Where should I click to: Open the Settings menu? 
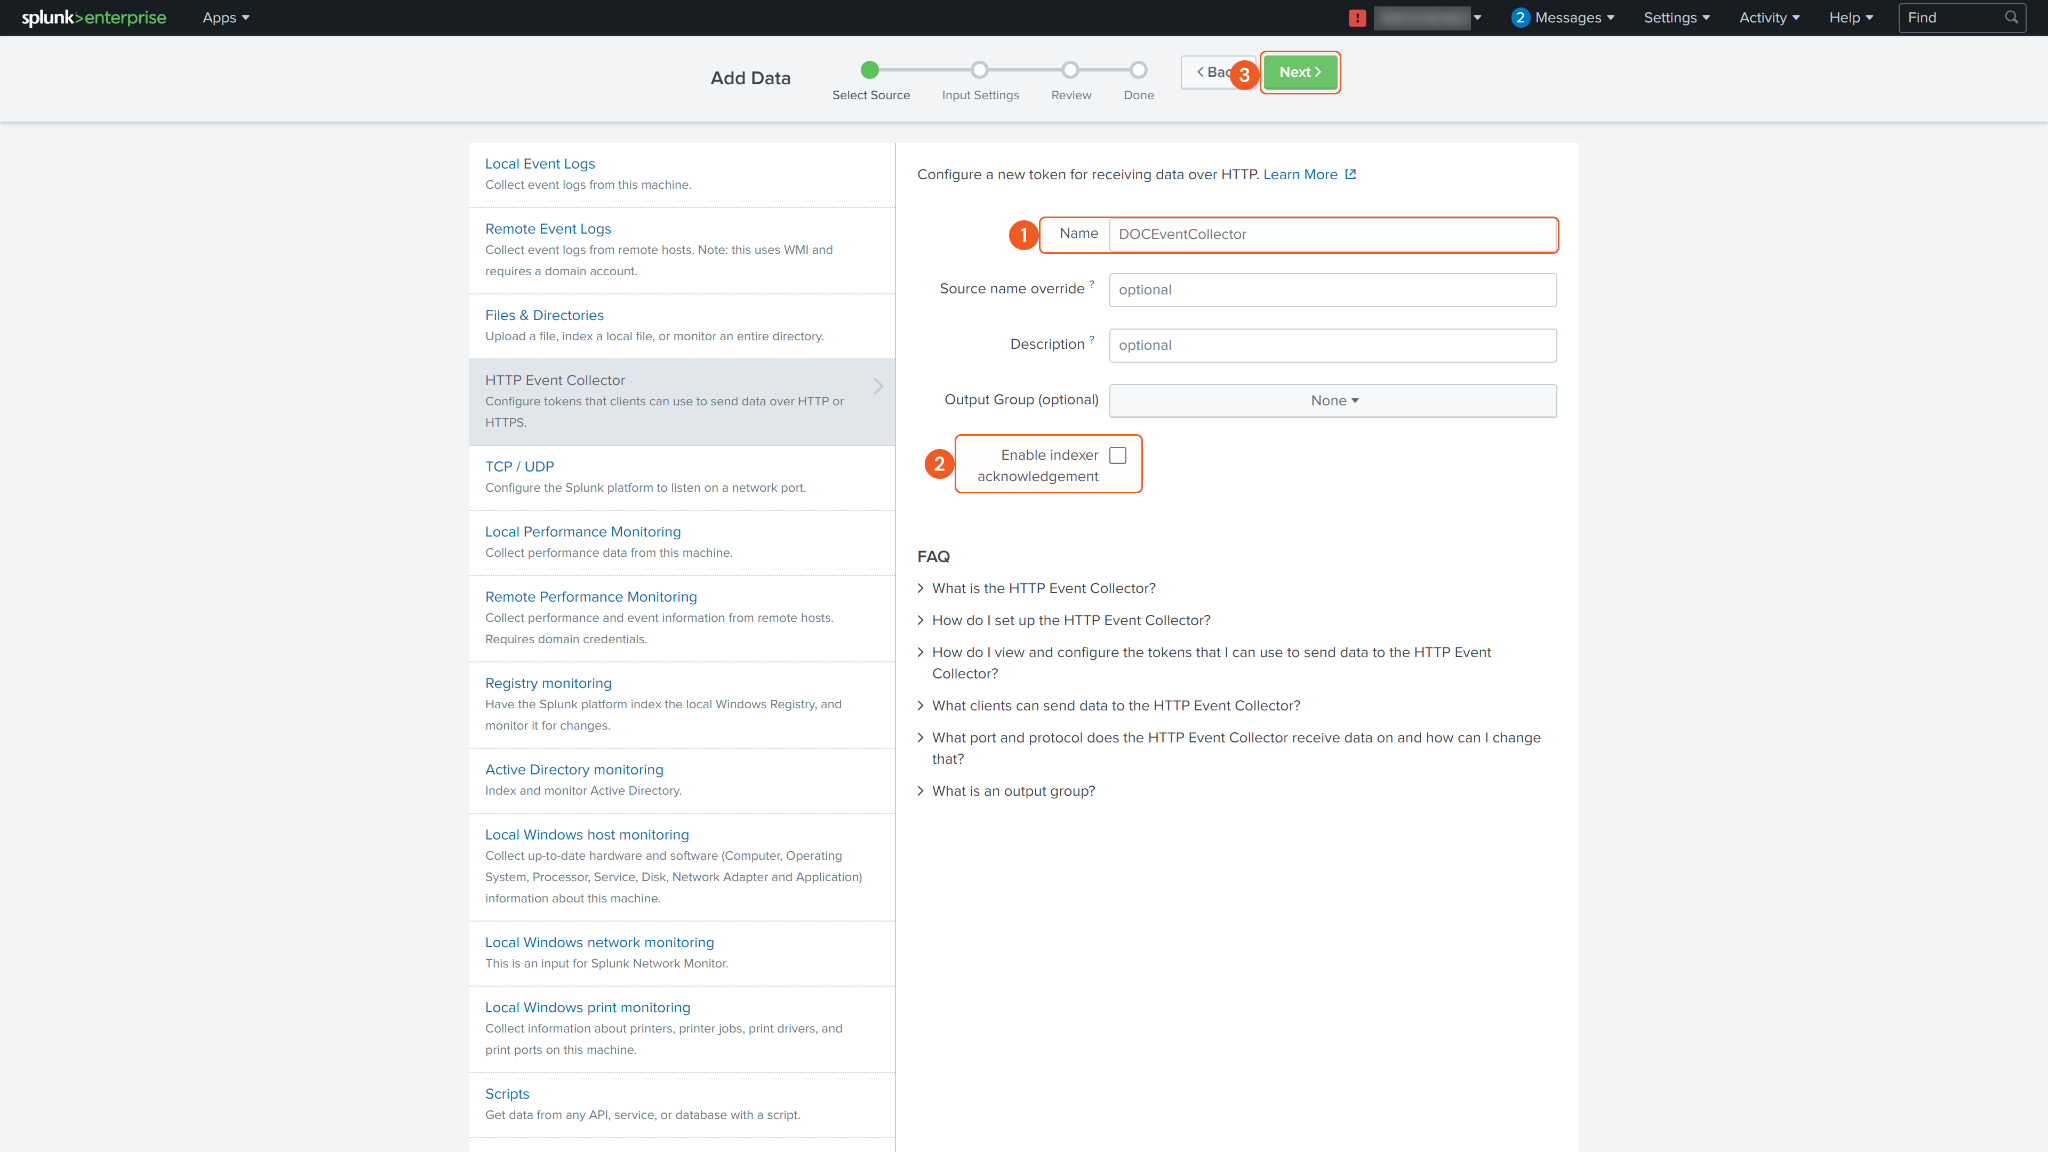(1676, 18)
